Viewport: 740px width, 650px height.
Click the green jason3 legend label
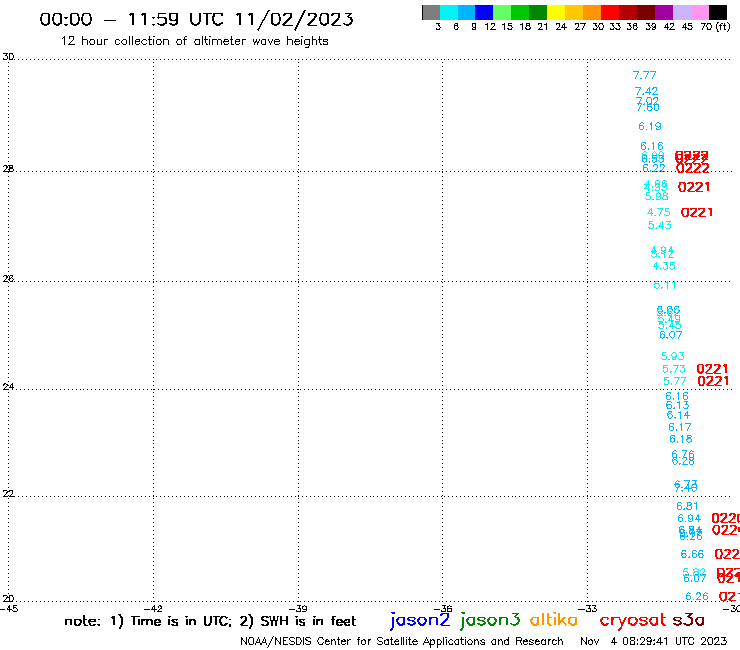[490, 620]
